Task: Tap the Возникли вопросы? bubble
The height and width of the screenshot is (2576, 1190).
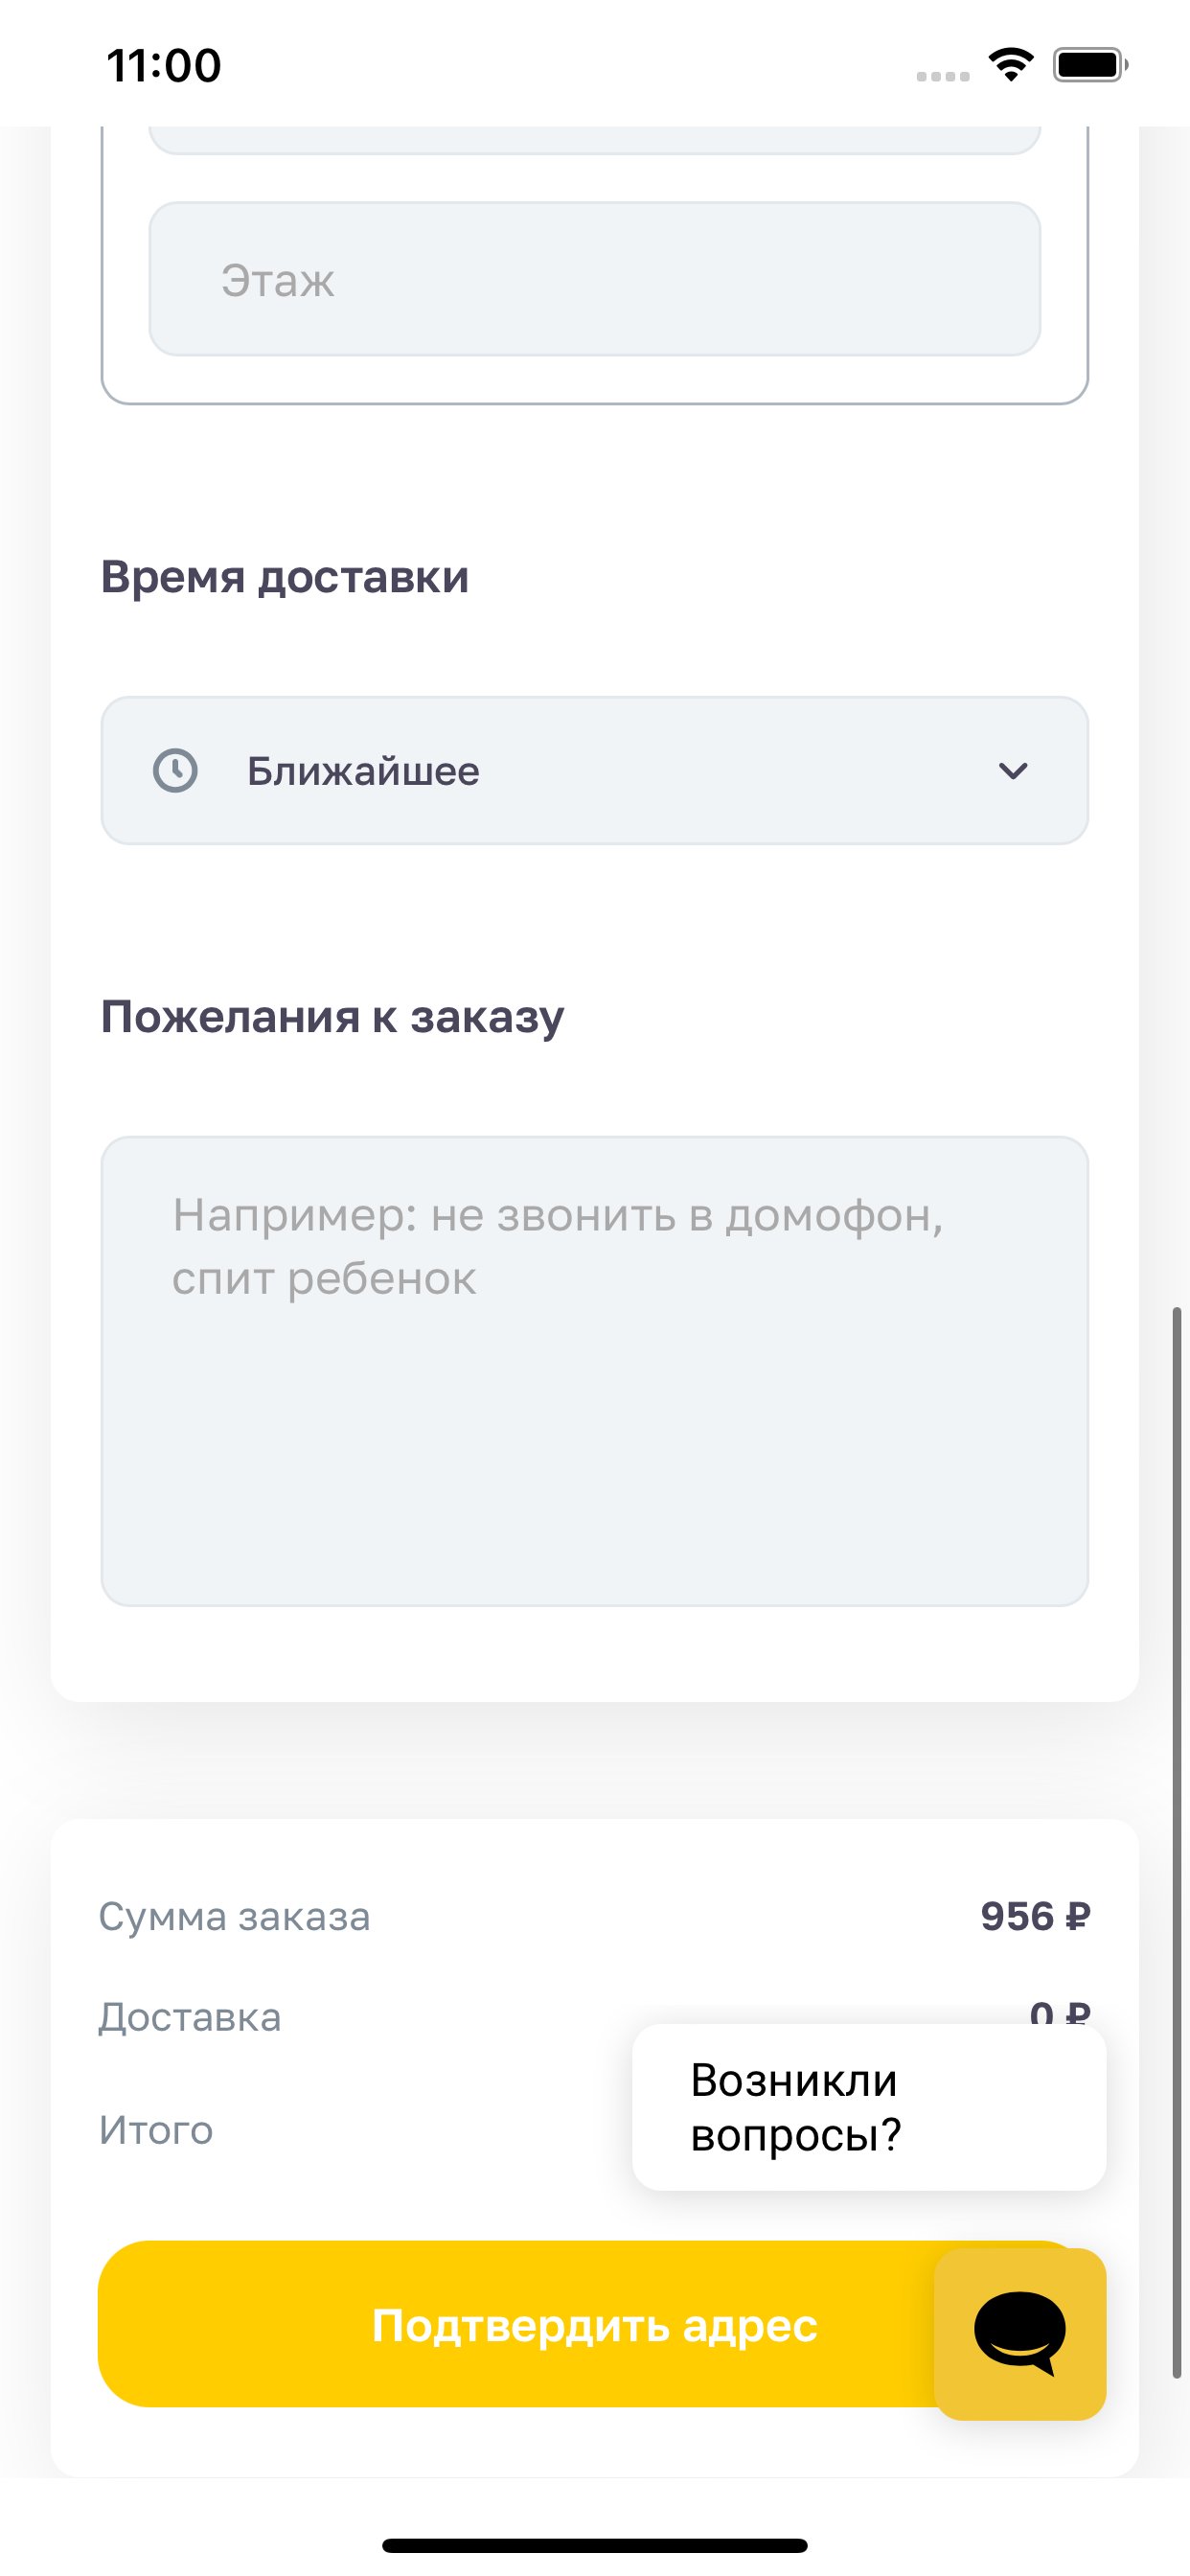Action: click(x=868, y=2107)
